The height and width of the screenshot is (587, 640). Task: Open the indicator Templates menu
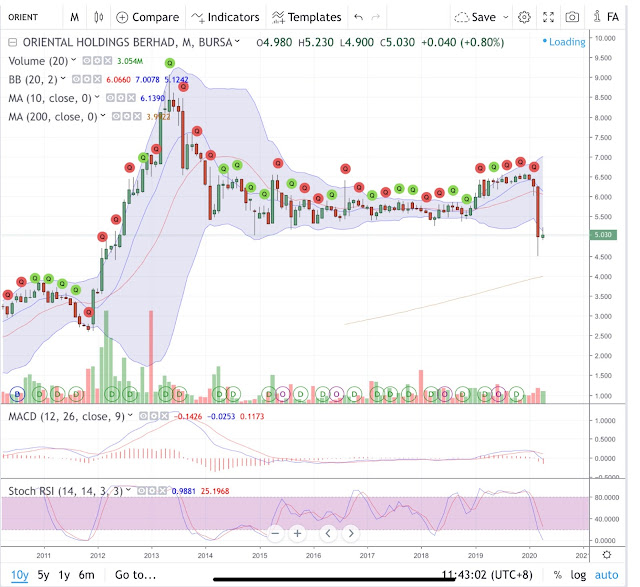click(307, 17)
